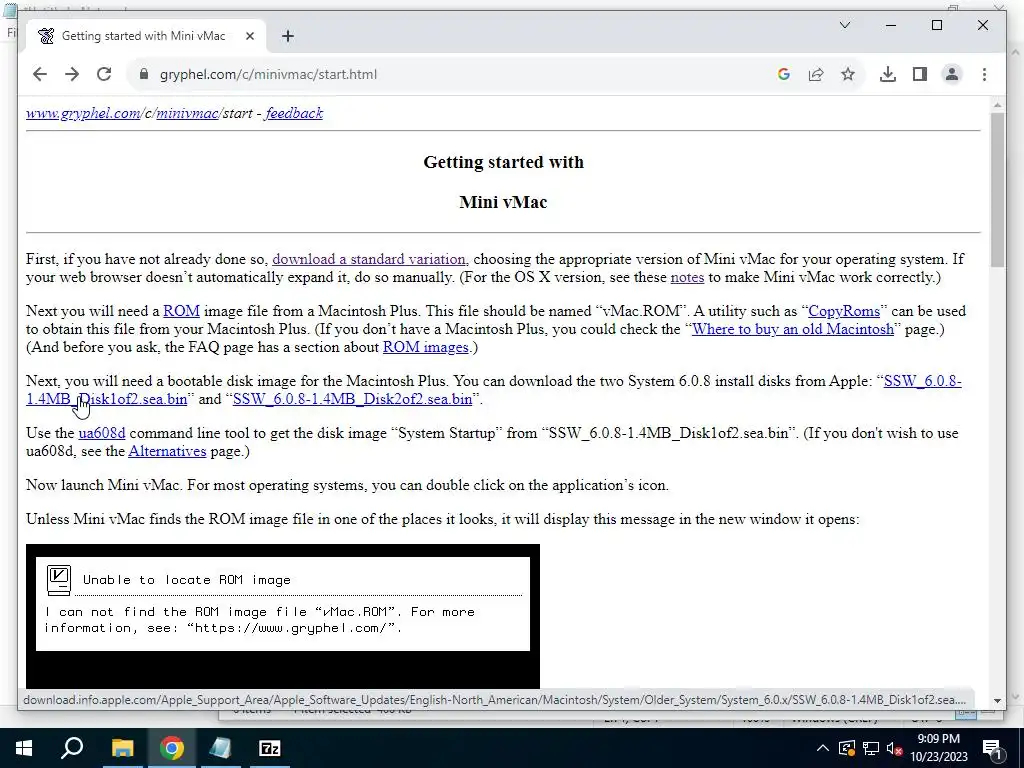Screen dimensions: 1024x768
Task: Click the page vertical scrollbar thumb
Action: coord(997,189)
